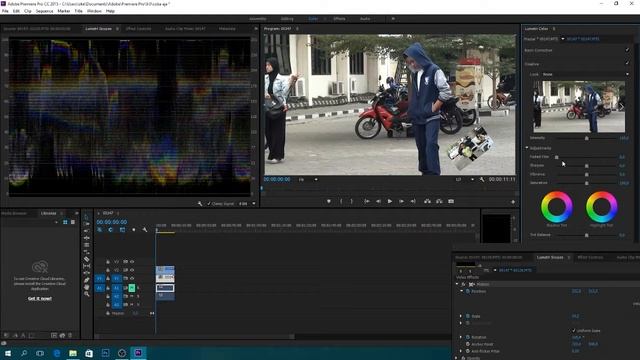Open the Marker menu
This screenshot has height=360, width=640.
[x=64, y=11]
